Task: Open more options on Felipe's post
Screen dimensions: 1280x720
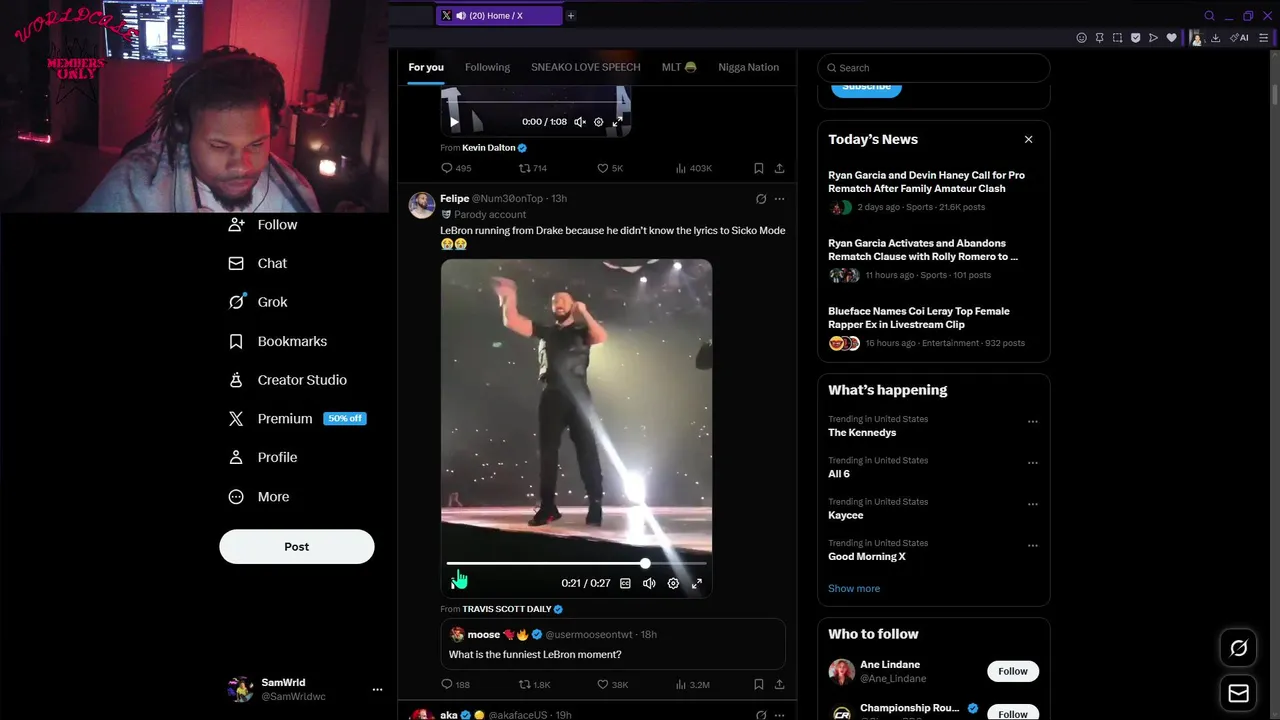Action: click(779, 199)
